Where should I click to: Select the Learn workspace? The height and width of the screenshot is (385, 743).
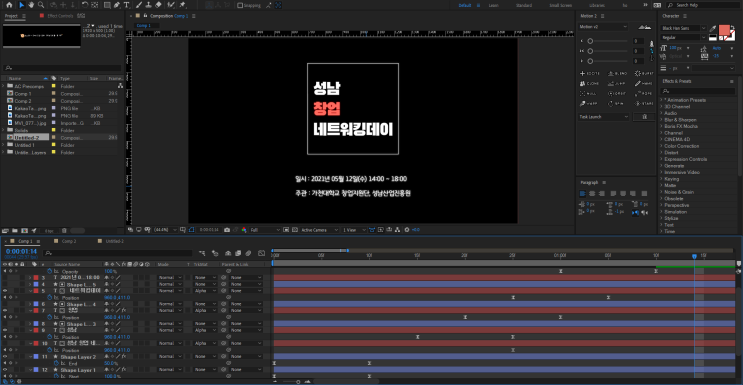494,6
